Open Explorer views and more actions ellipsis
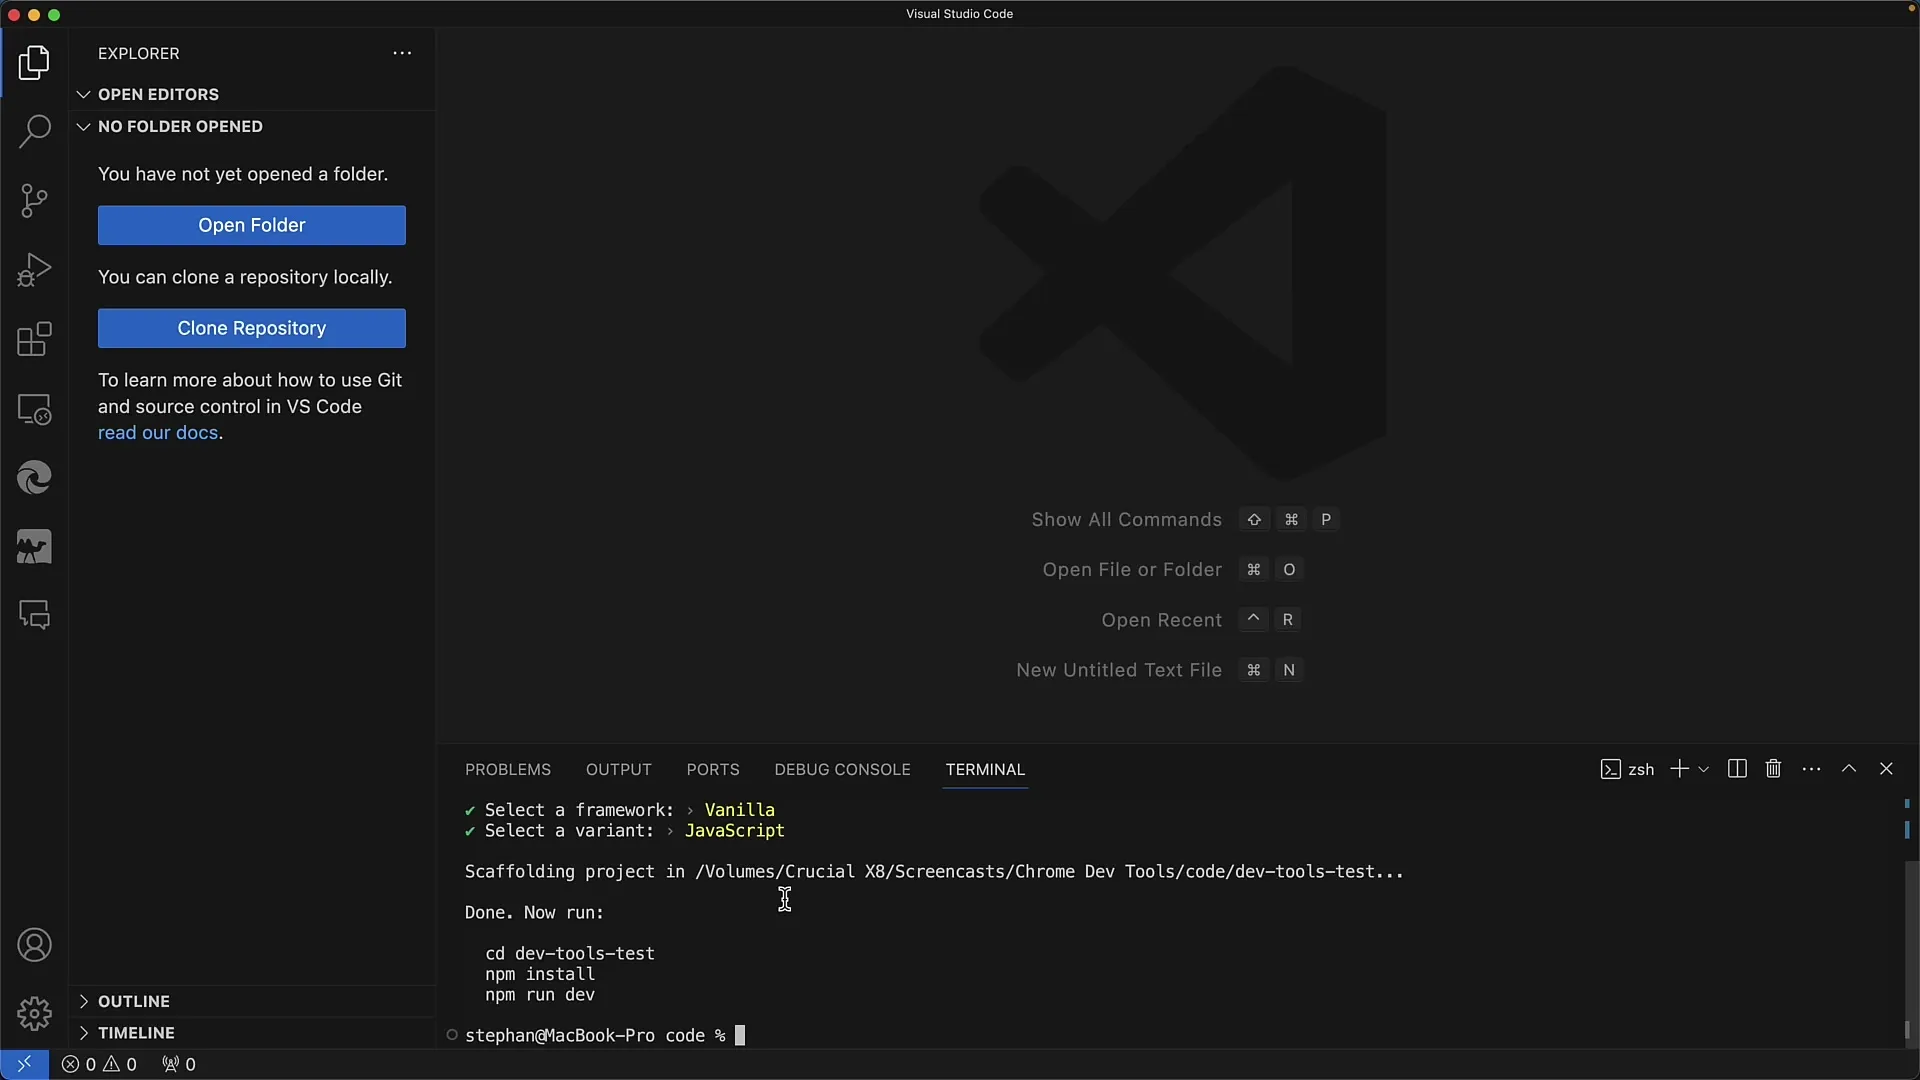The width and height of the screenshot is (1920, 1080). pos(402,53)
